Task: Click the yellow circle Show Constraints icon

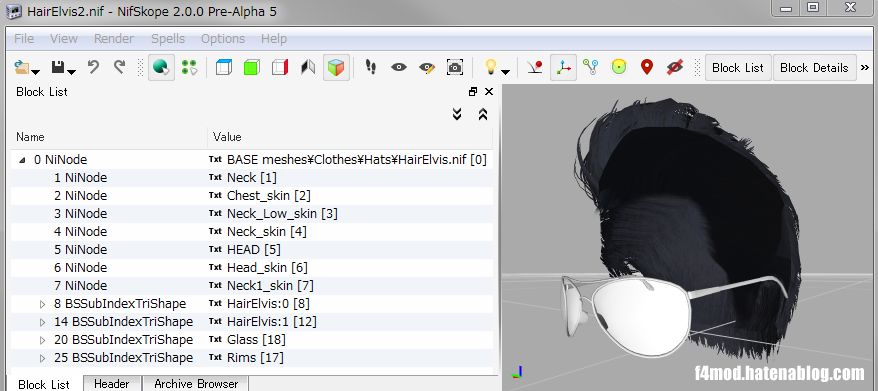Action: (619, 68)
